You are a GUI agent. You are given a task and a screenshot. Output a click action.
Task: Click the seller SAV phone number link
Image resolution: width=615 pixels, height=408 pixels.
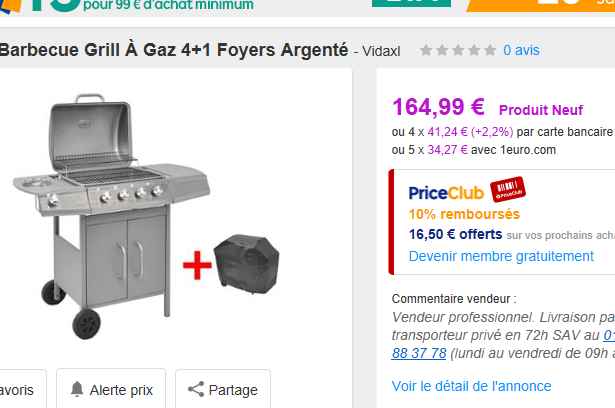[419, 353]
